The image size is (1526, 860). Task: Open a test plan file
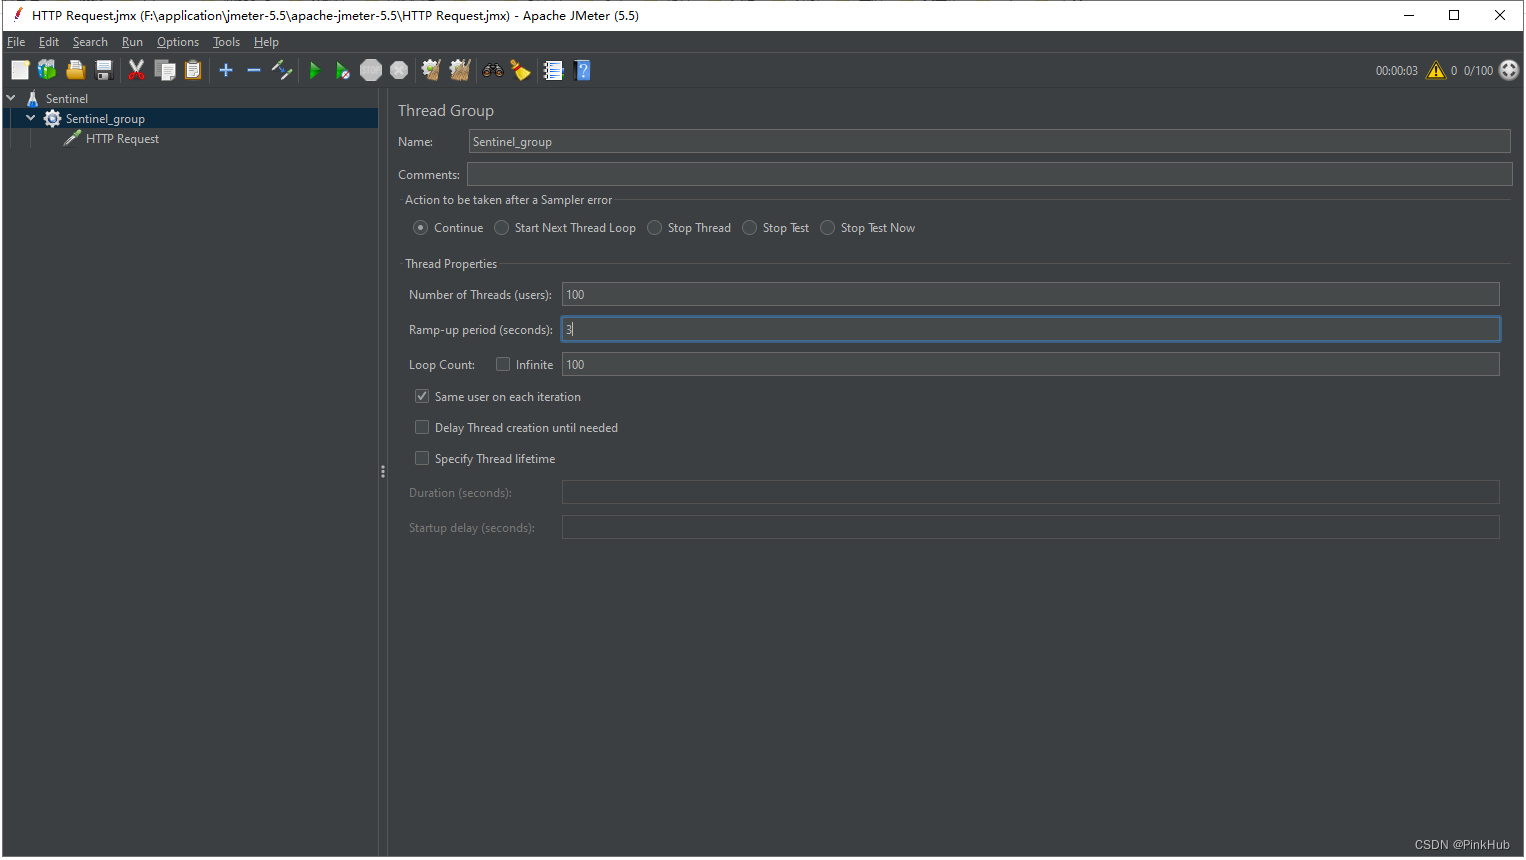(x=75, y=70)
